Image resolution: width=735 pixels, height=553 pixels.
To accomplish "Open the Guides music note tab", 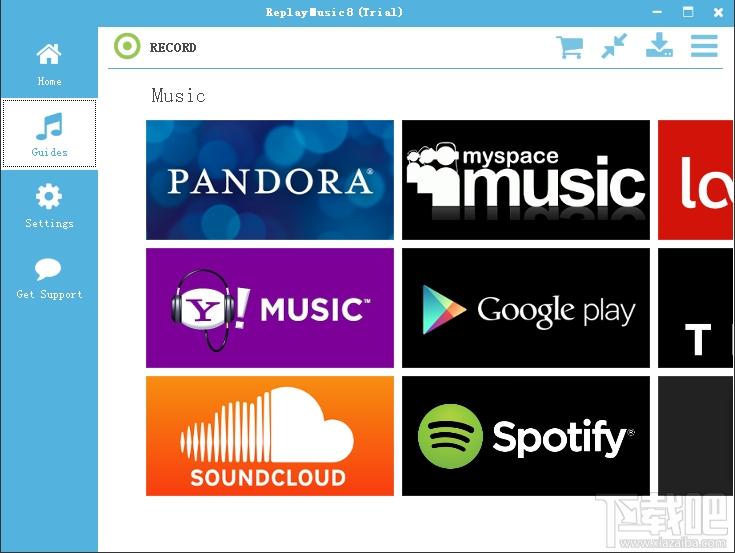I will [x=49, y=134].
